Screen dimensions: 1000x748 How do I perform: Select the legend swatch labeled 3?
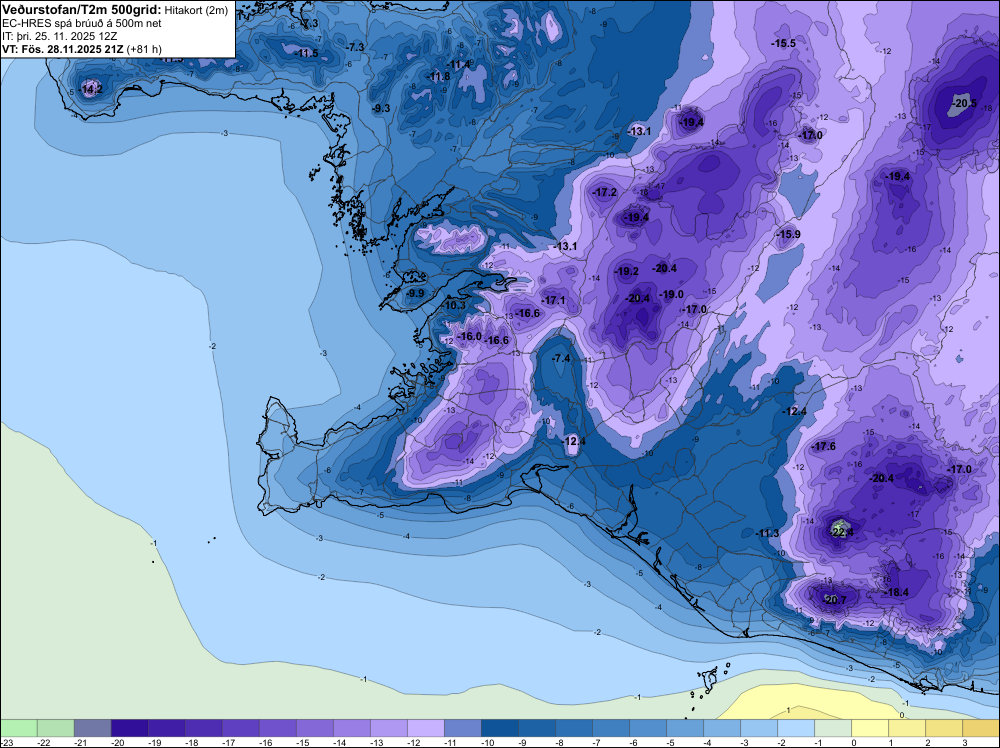(980, 728)
